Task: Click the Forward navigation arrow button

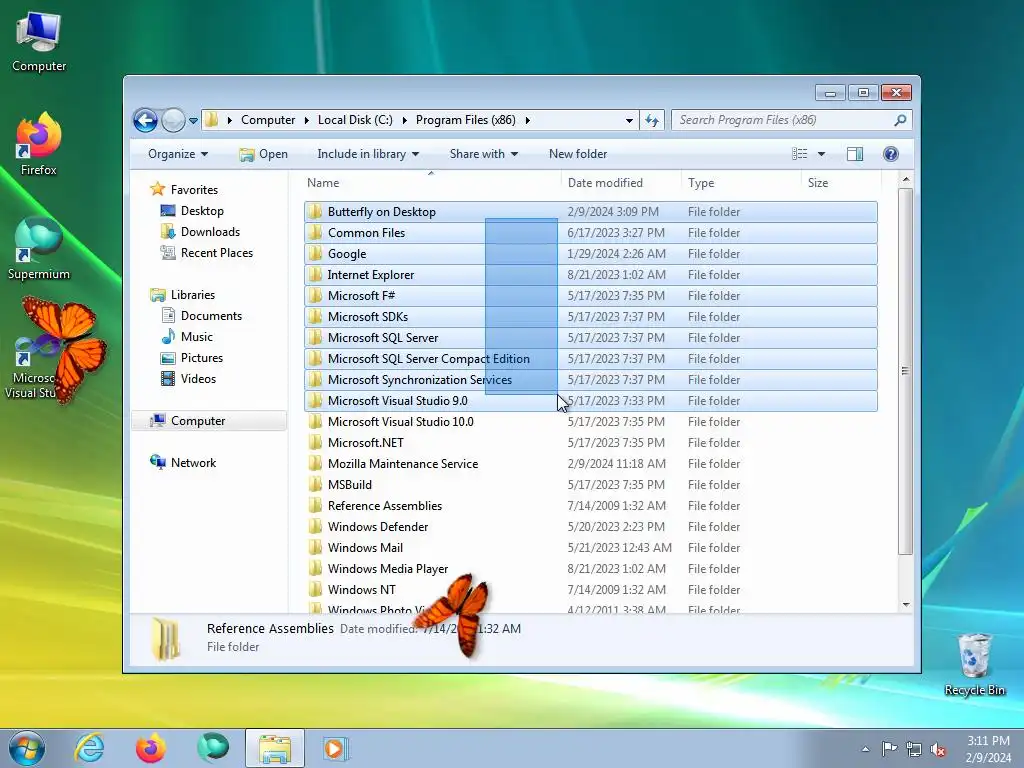Action: coord(173,120)
